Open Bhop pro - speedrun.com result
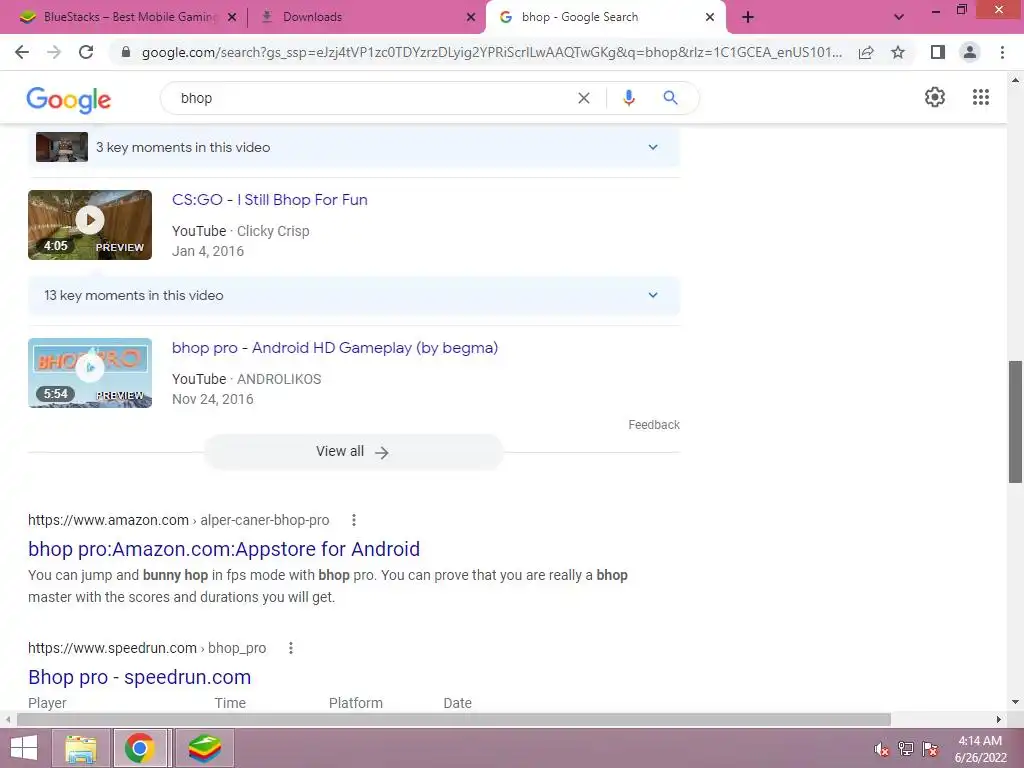Image resolution: width=1024 pixels, height=768 pixels. click(x=140, y=677)
